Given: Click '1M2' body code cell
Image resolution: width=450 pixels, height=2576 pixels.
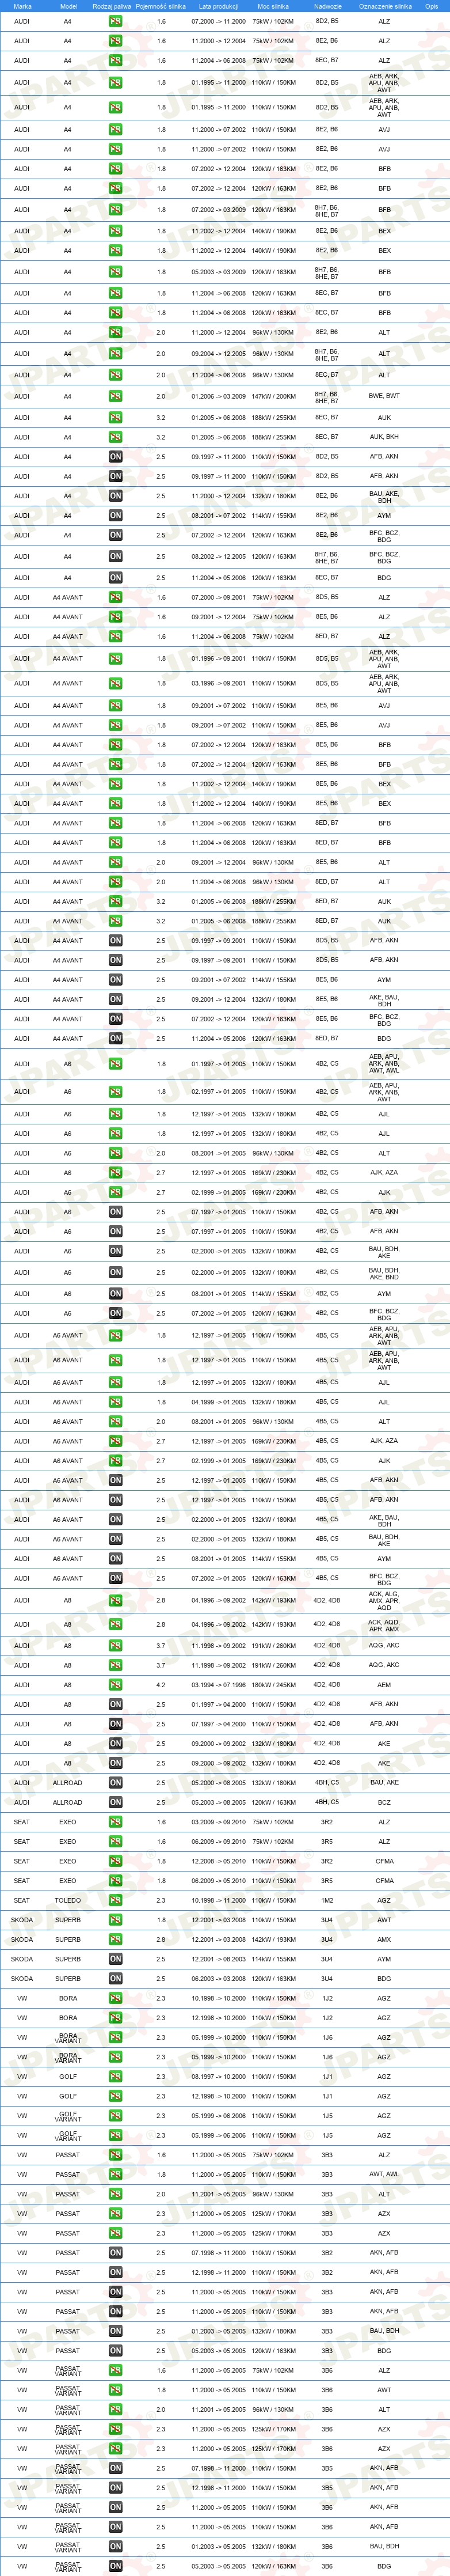Looking at the screenshot, I should 327,1901.
